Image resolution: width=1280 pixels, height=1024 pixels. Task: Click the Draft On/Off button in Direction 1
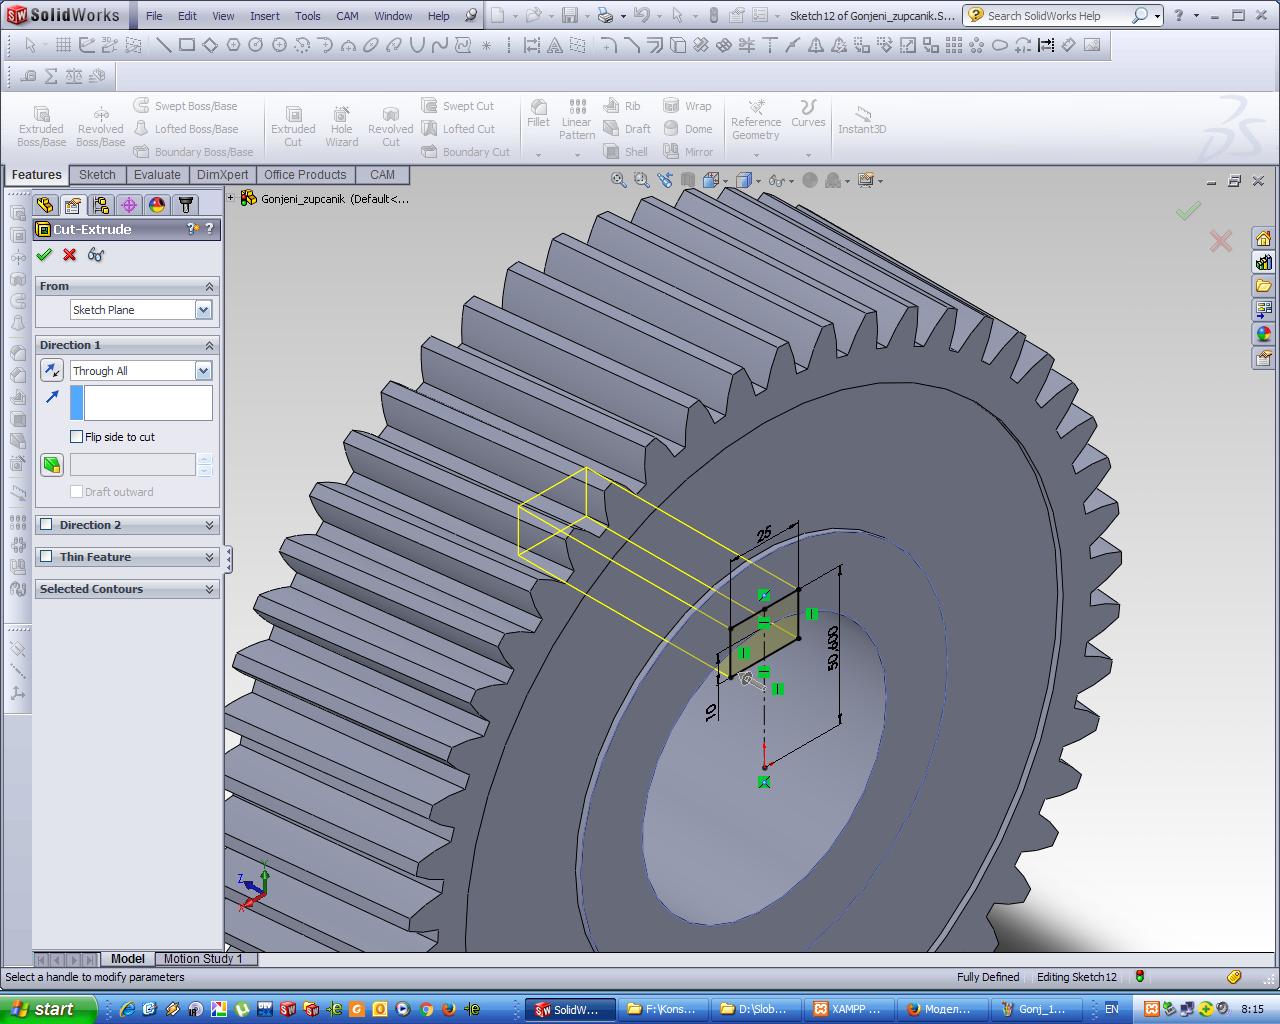coord(52,465)
